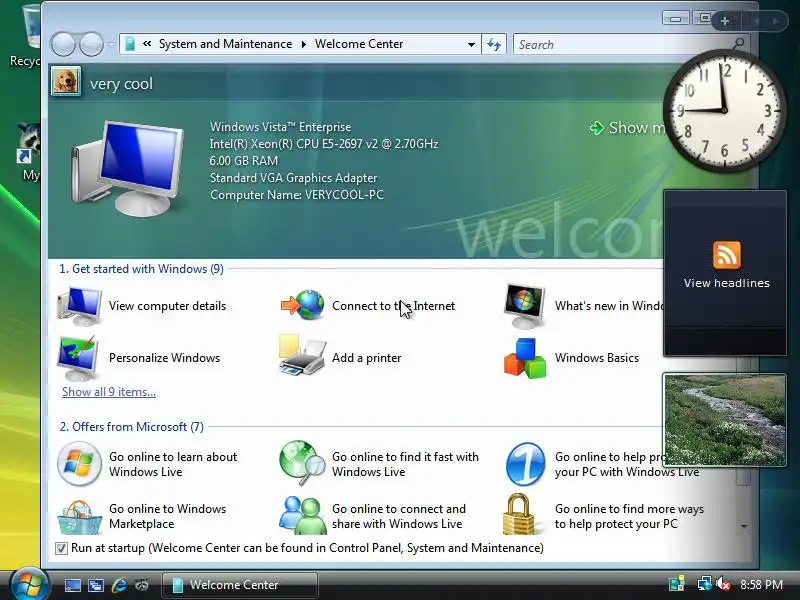Click the search magnifier icon
The height and width of the screenshot is (600, 800).
738,44
